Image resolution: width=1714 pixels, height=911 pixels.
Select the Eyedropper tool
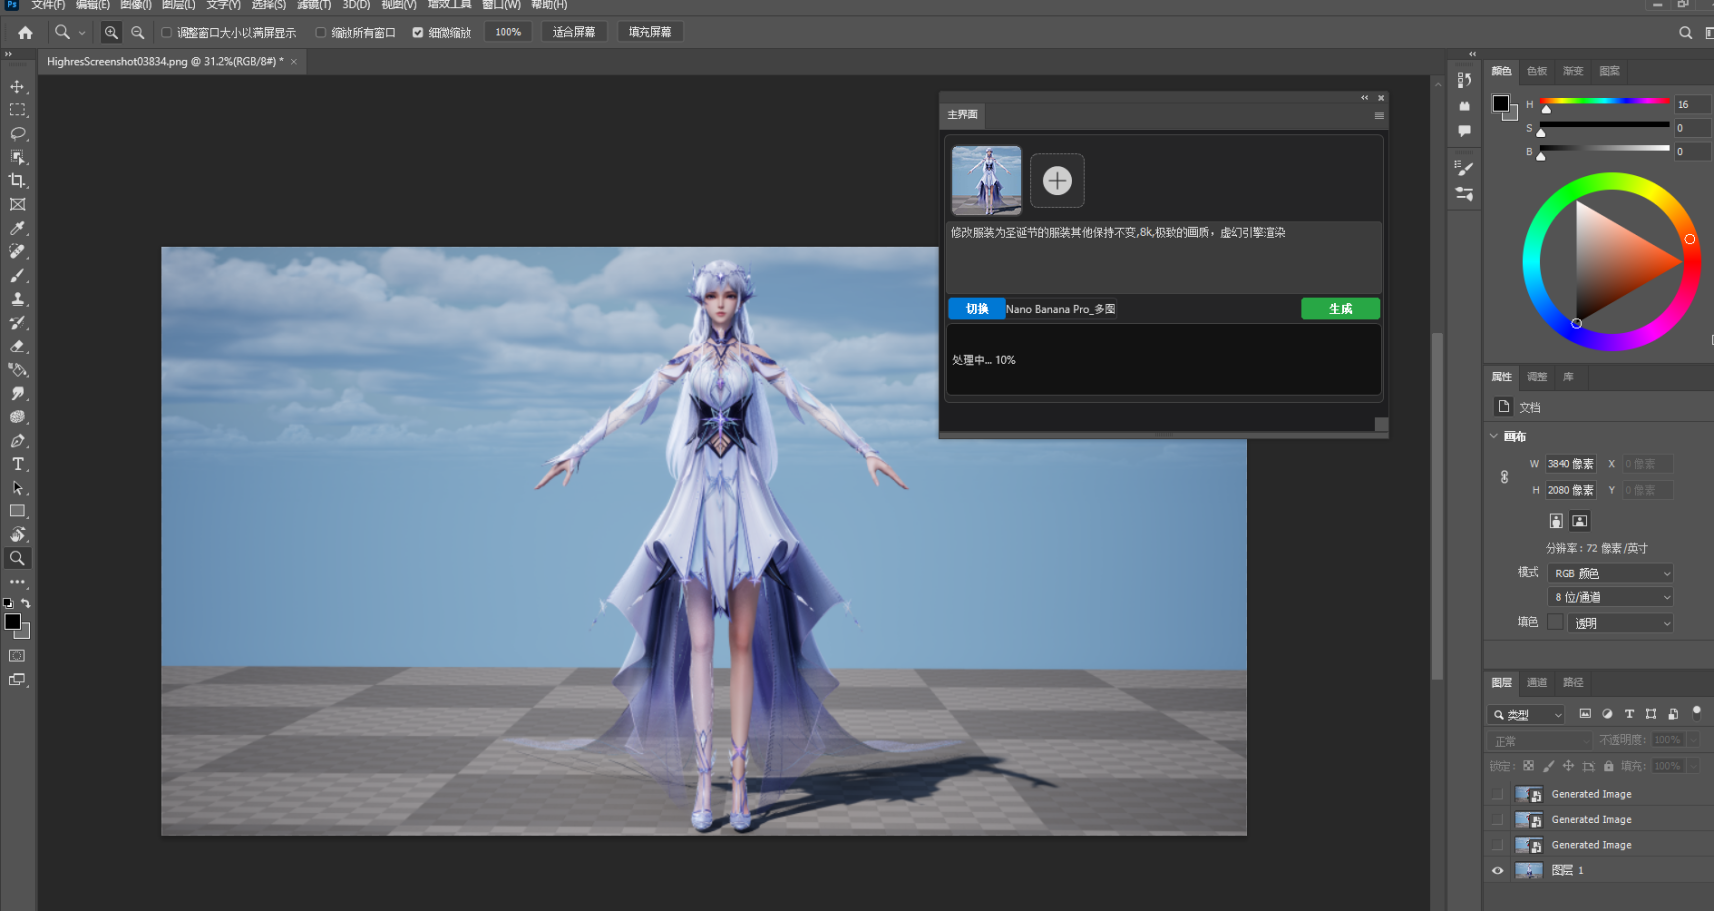tap(17, 228)
